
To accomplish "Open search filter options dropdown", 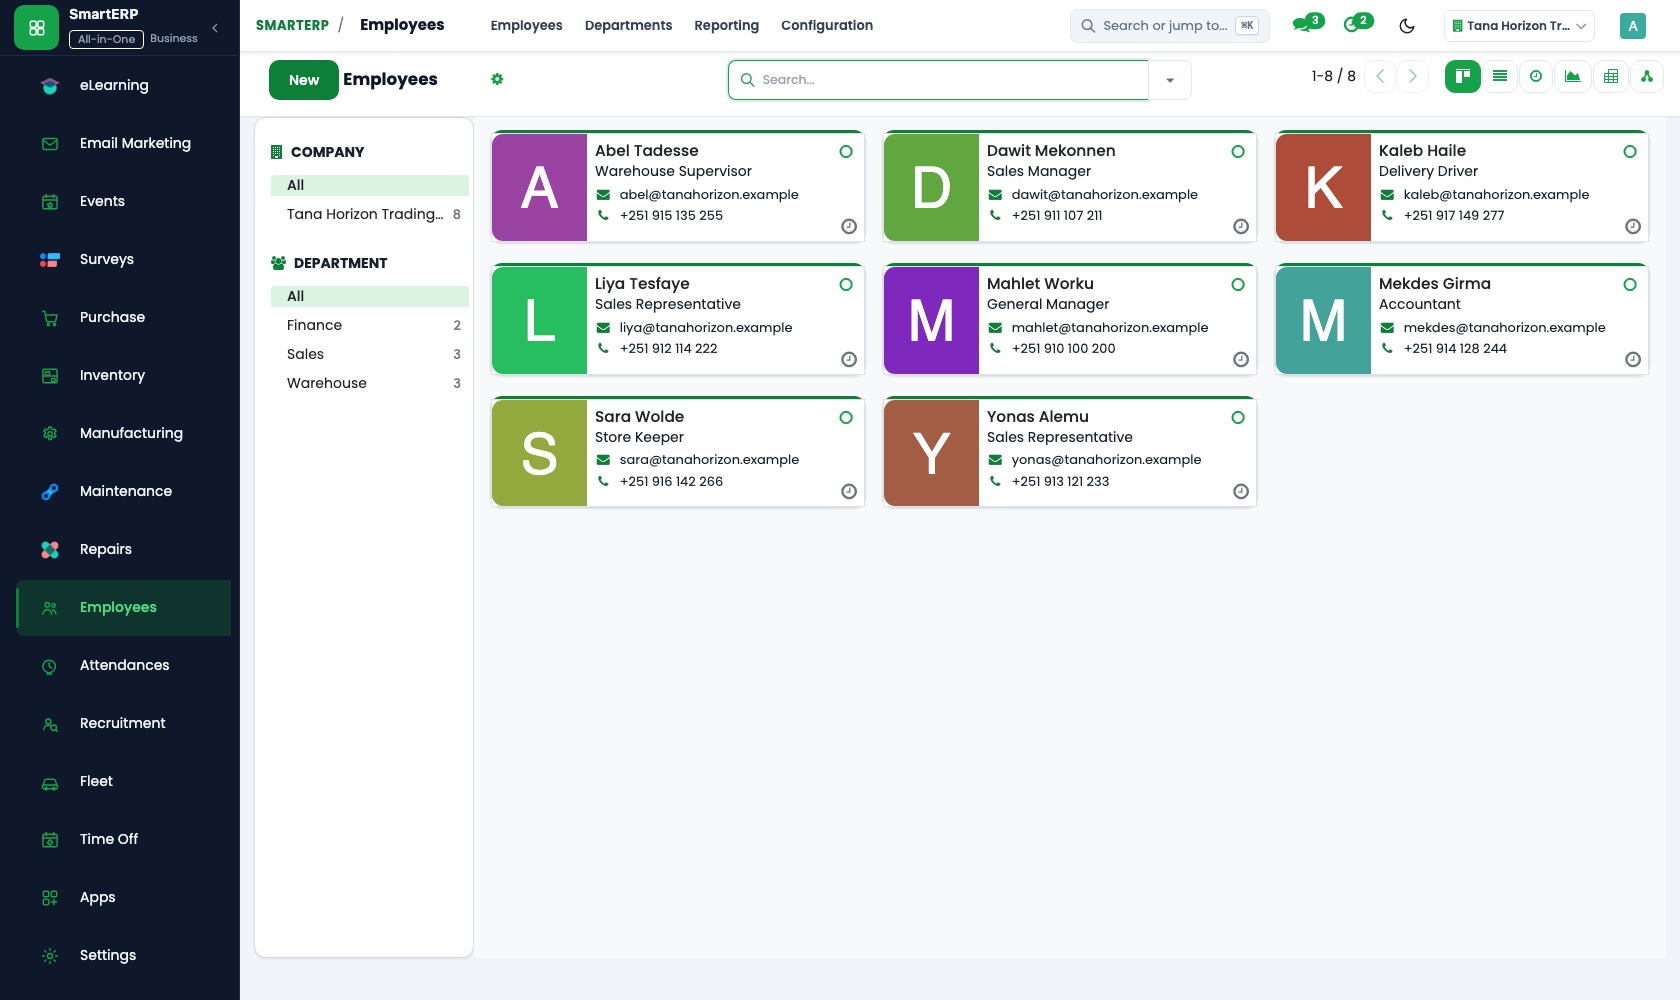I will [x=1170, y=80].
